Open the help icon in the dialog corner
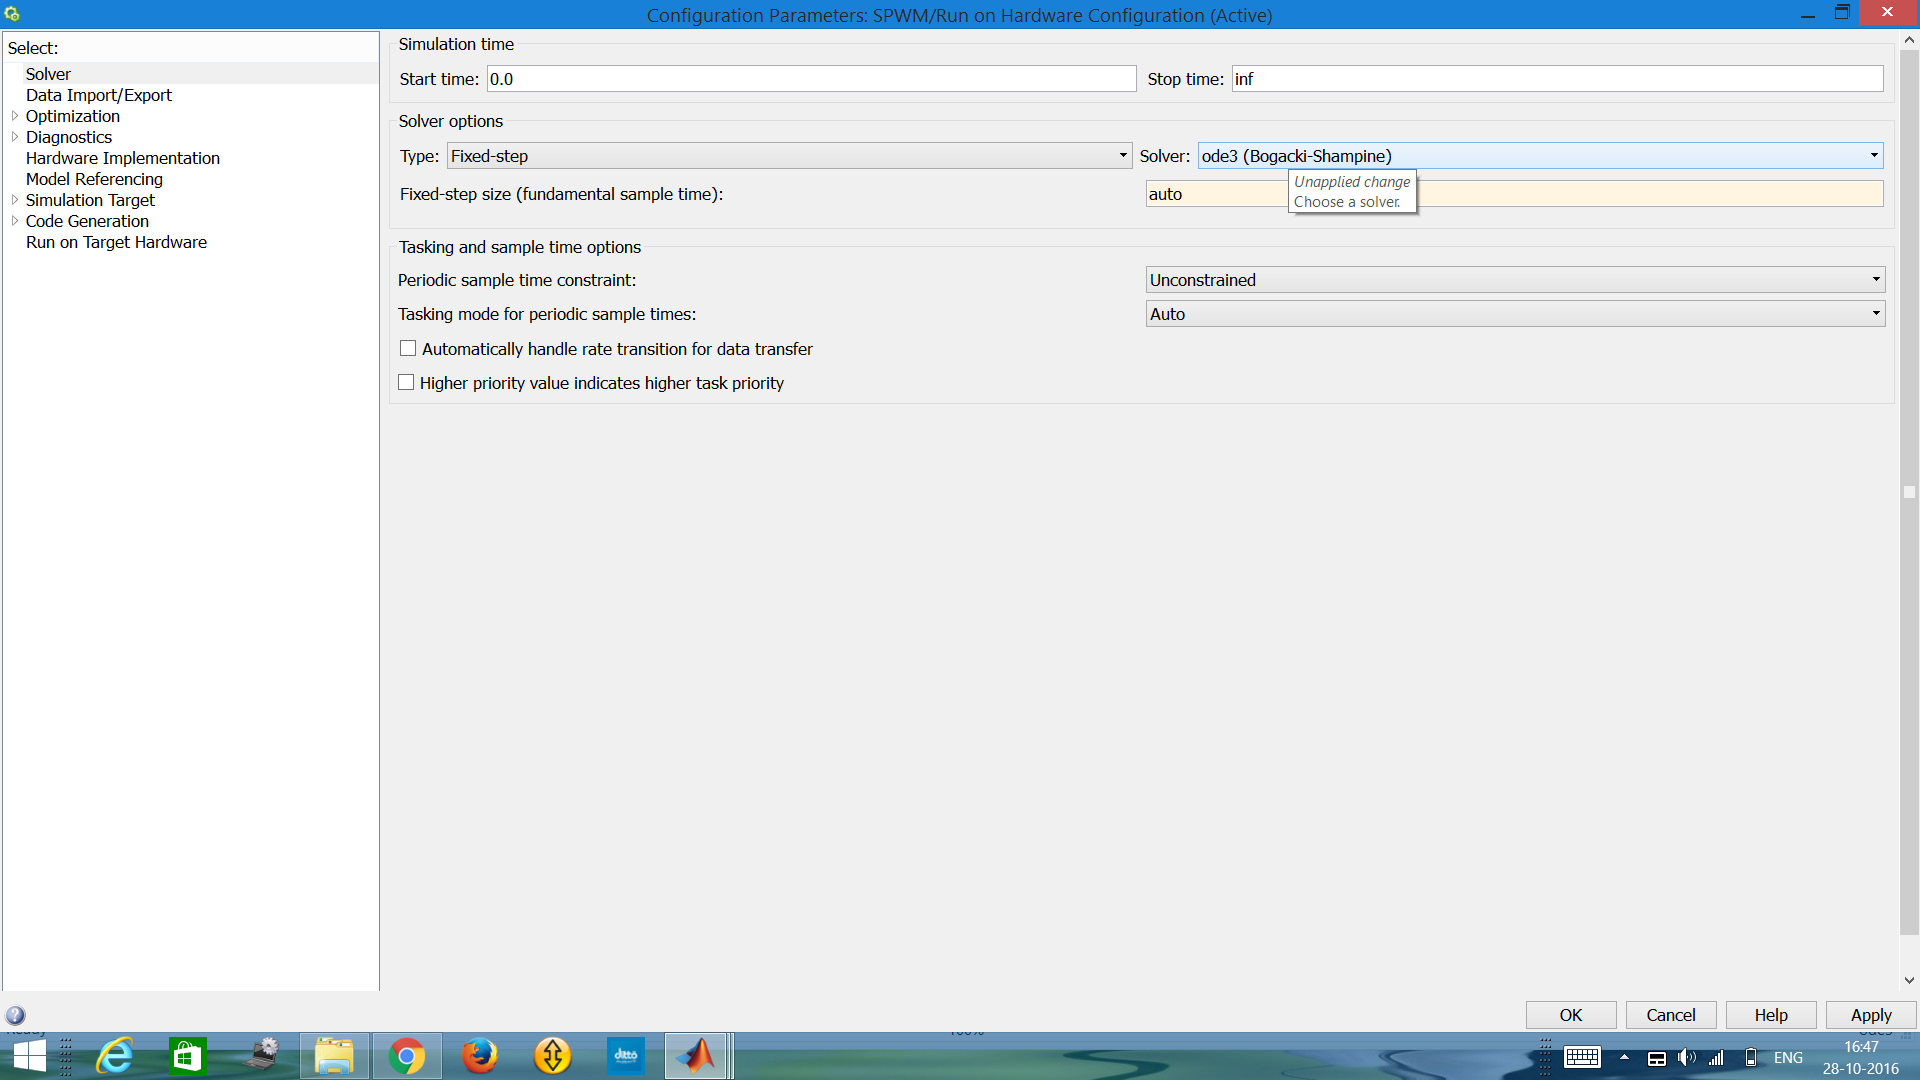The image size is (1920, 1080). (x=17, y=1014)
